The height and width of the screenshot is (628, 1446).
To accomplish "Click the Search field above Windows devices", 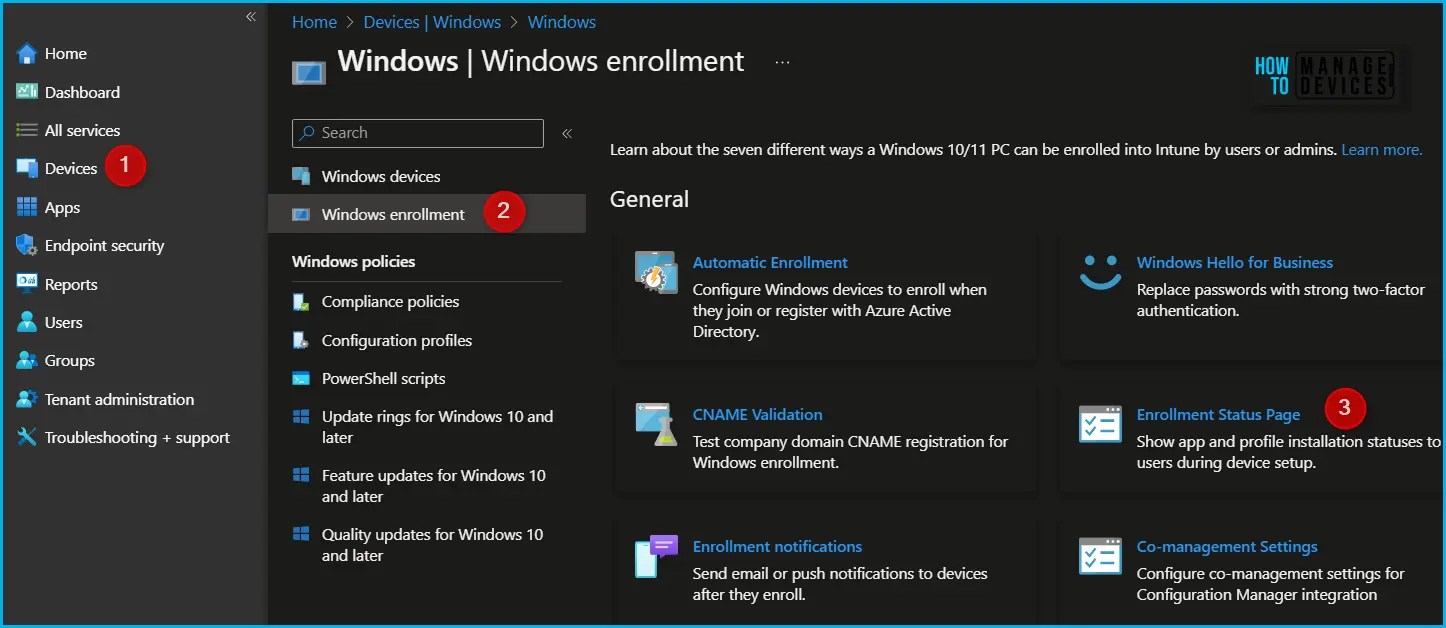I will coord(417,132).
